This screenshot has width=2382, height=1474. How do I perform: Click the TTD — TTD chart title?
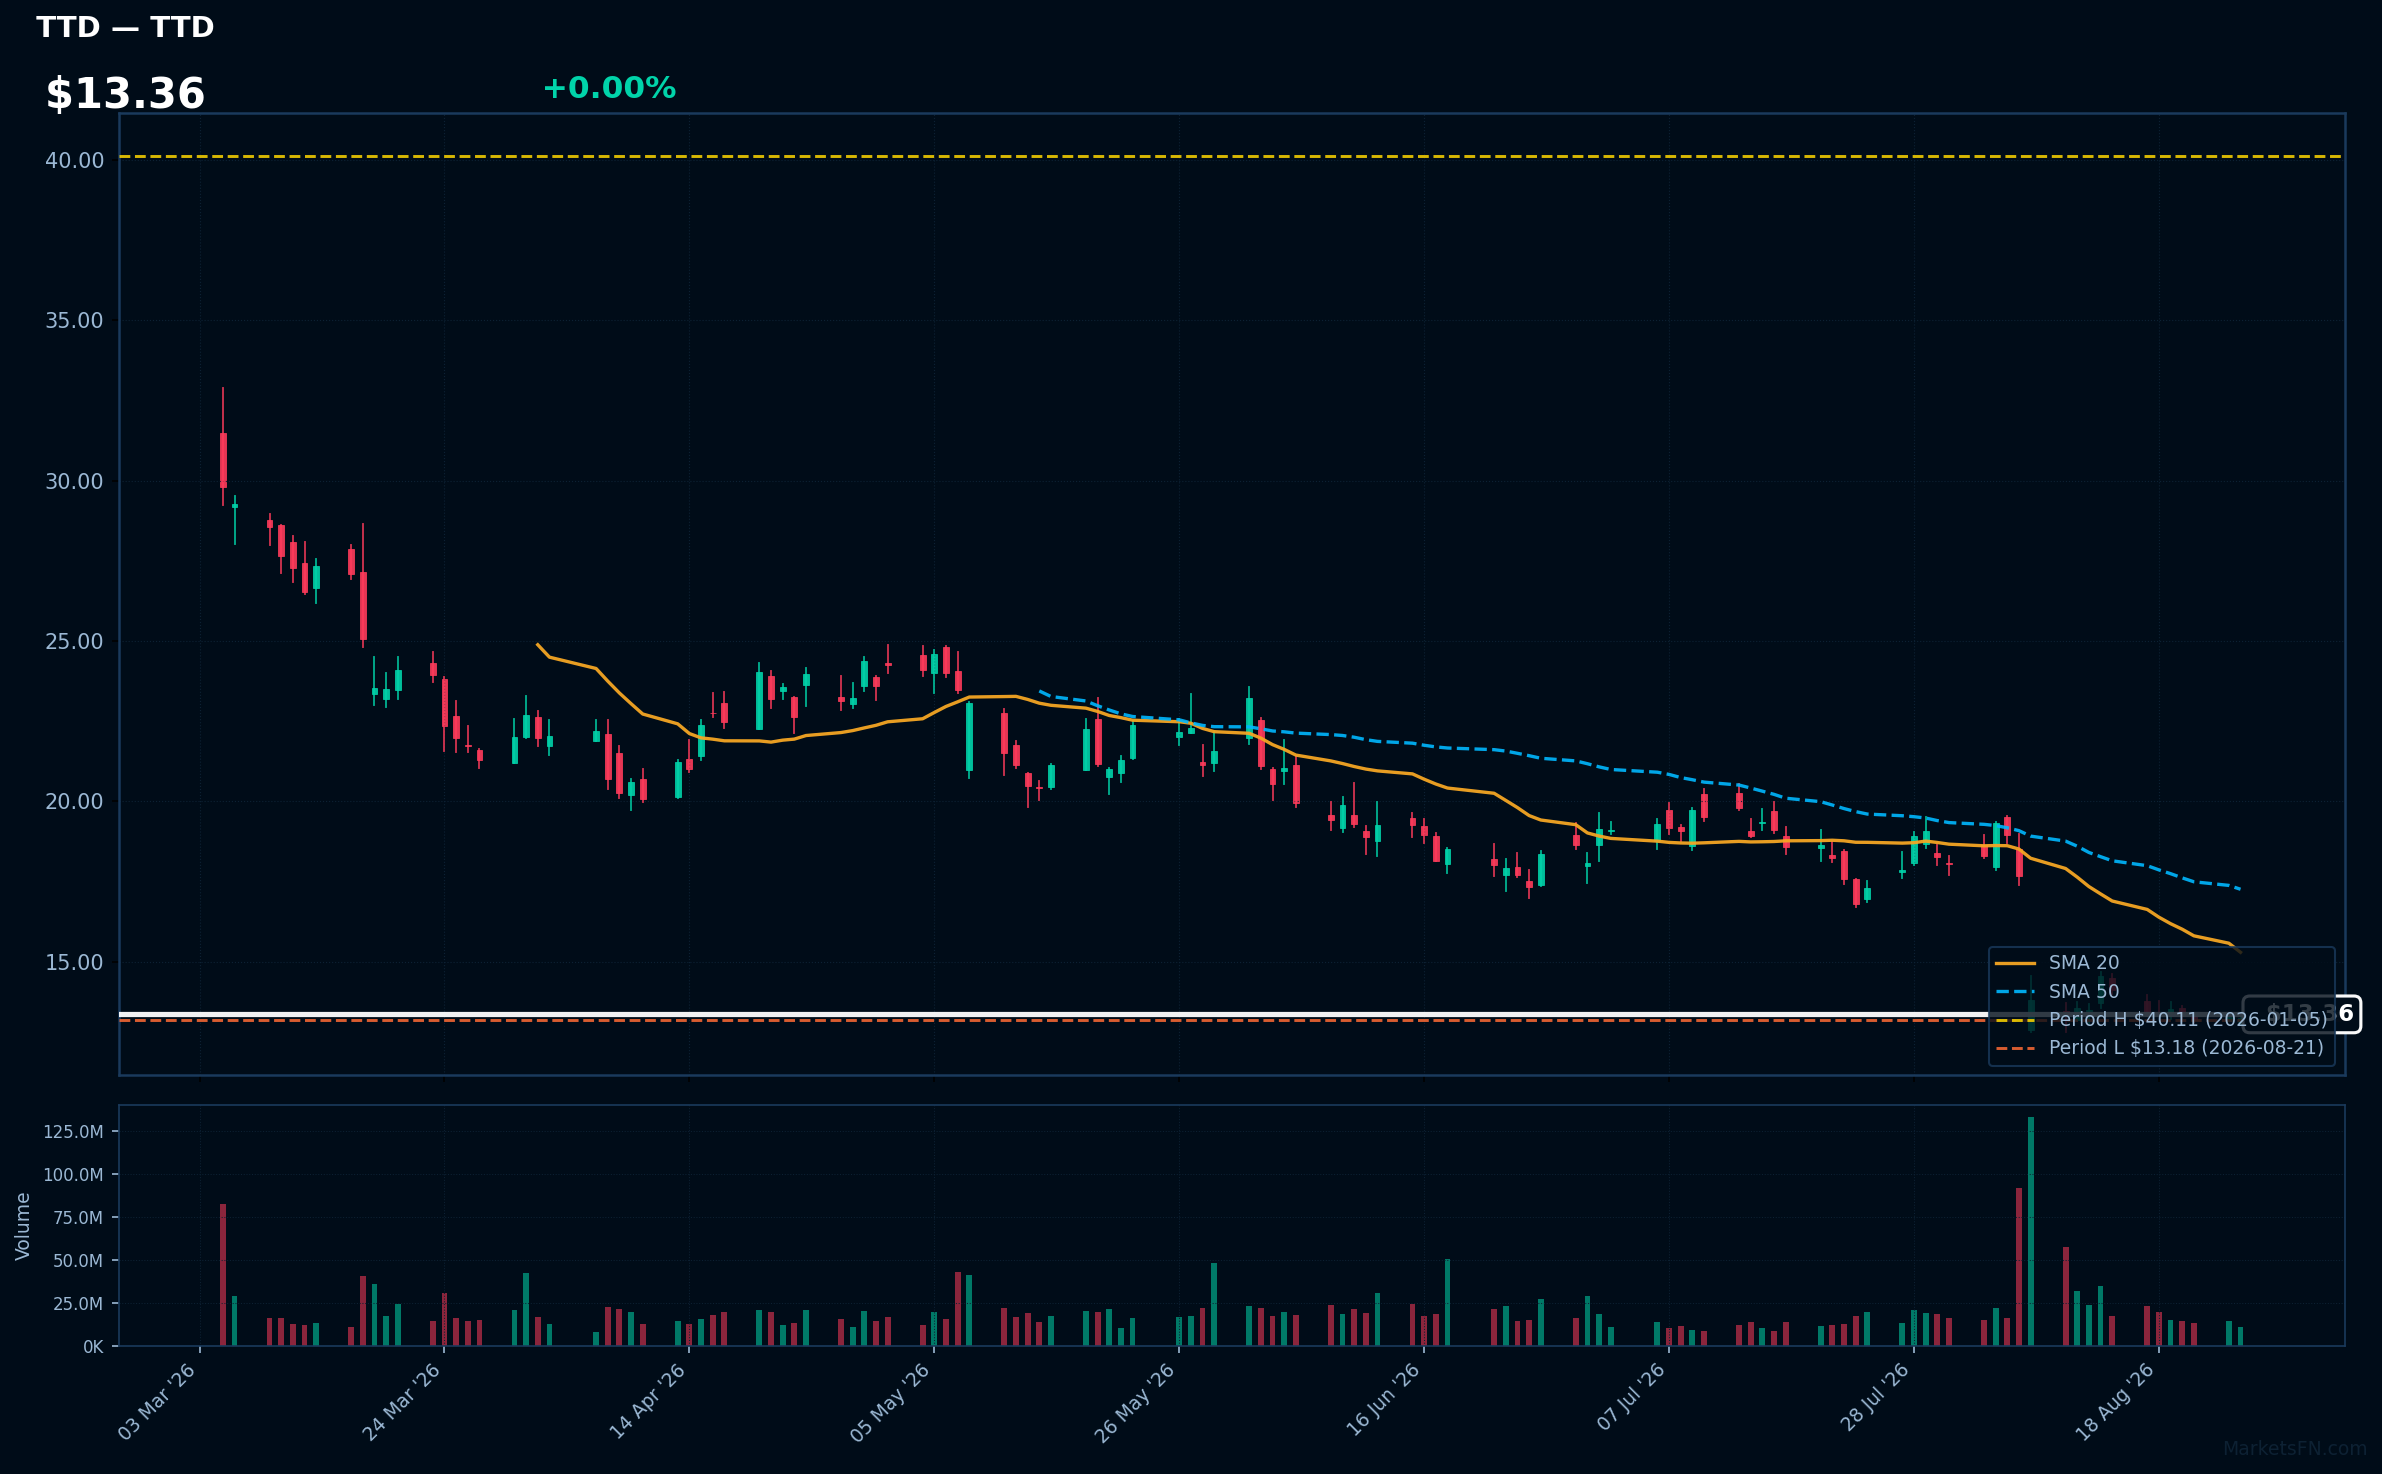click(125, 27)
